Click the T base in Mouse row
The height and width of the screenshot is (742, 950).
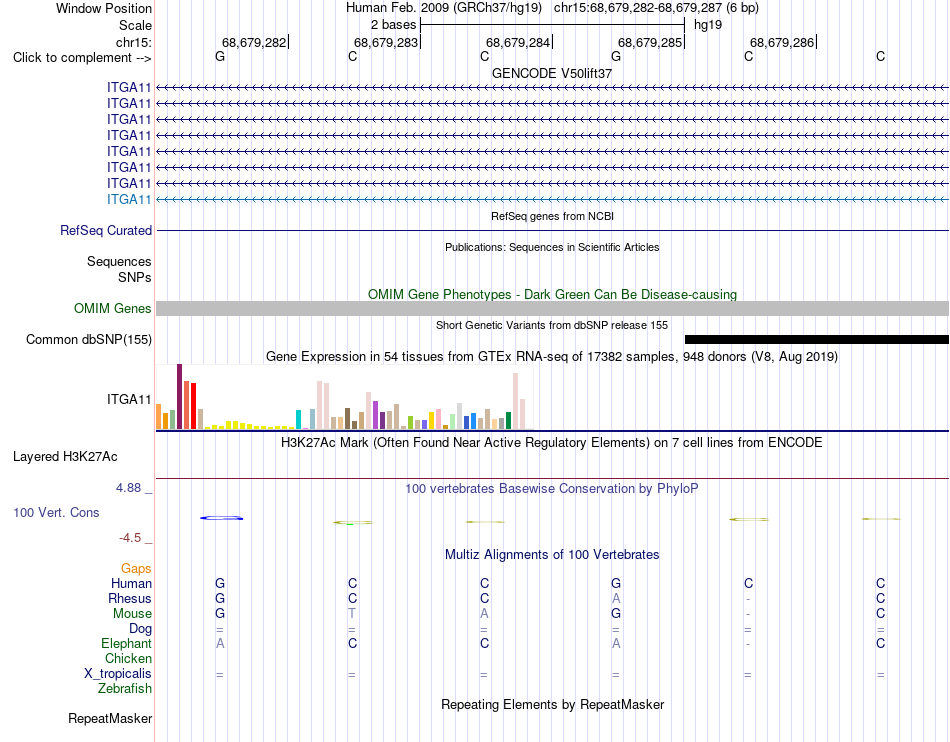(x=352, y=614)
